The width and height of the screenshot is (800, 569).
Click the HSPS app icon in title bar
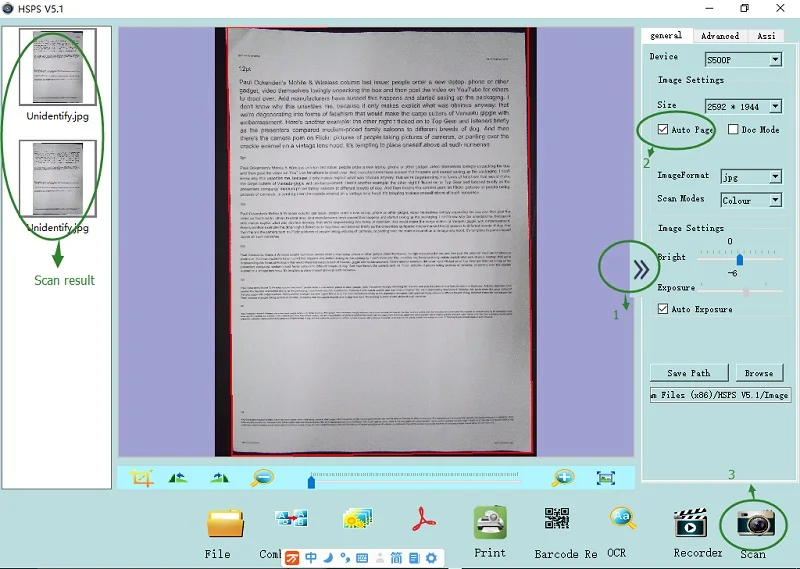8,9
